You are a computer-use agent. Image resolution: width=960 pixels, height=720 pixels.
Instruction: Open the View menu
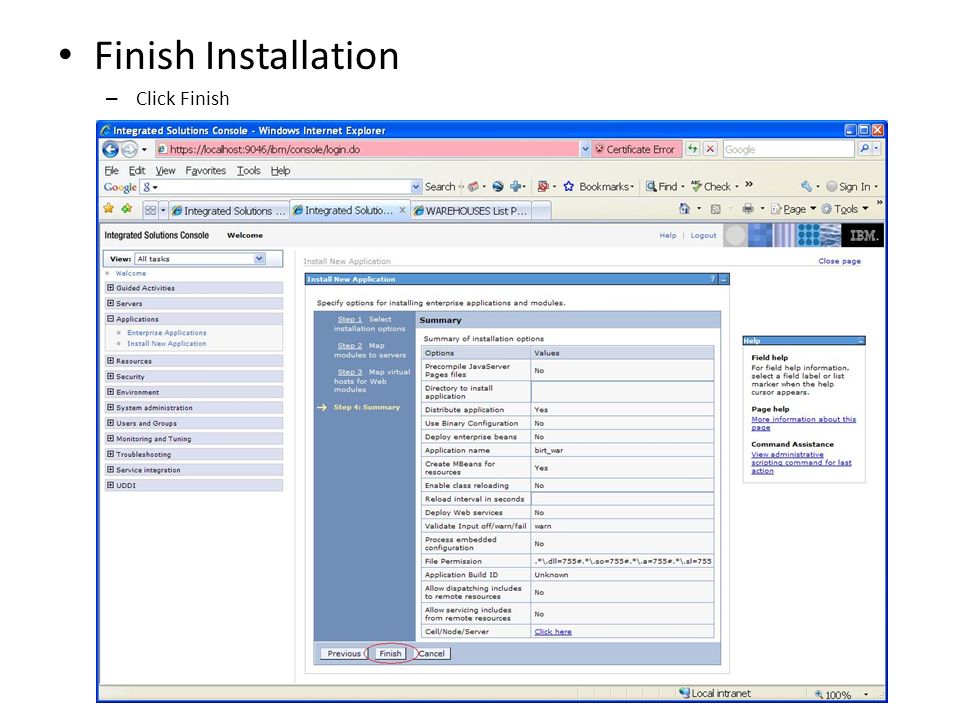165,170
